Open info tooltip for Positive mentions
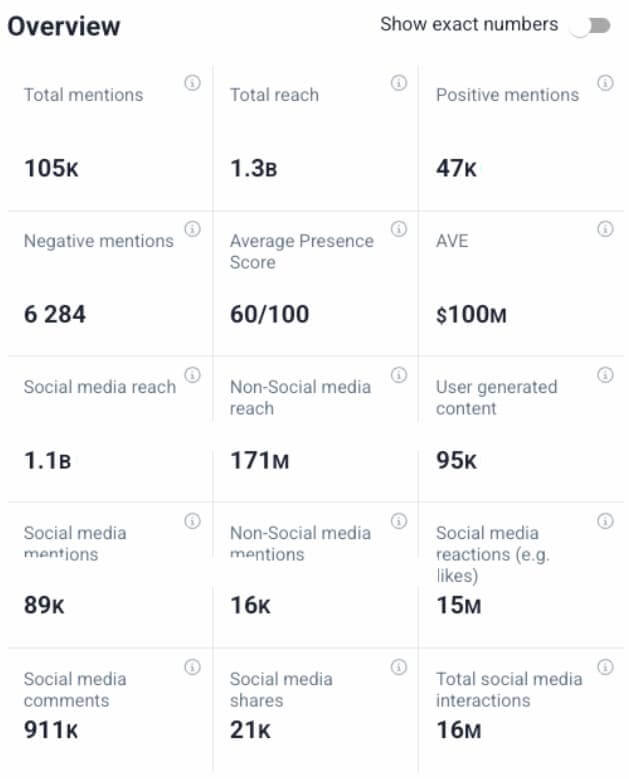629x779 pixels. [605, 83]
